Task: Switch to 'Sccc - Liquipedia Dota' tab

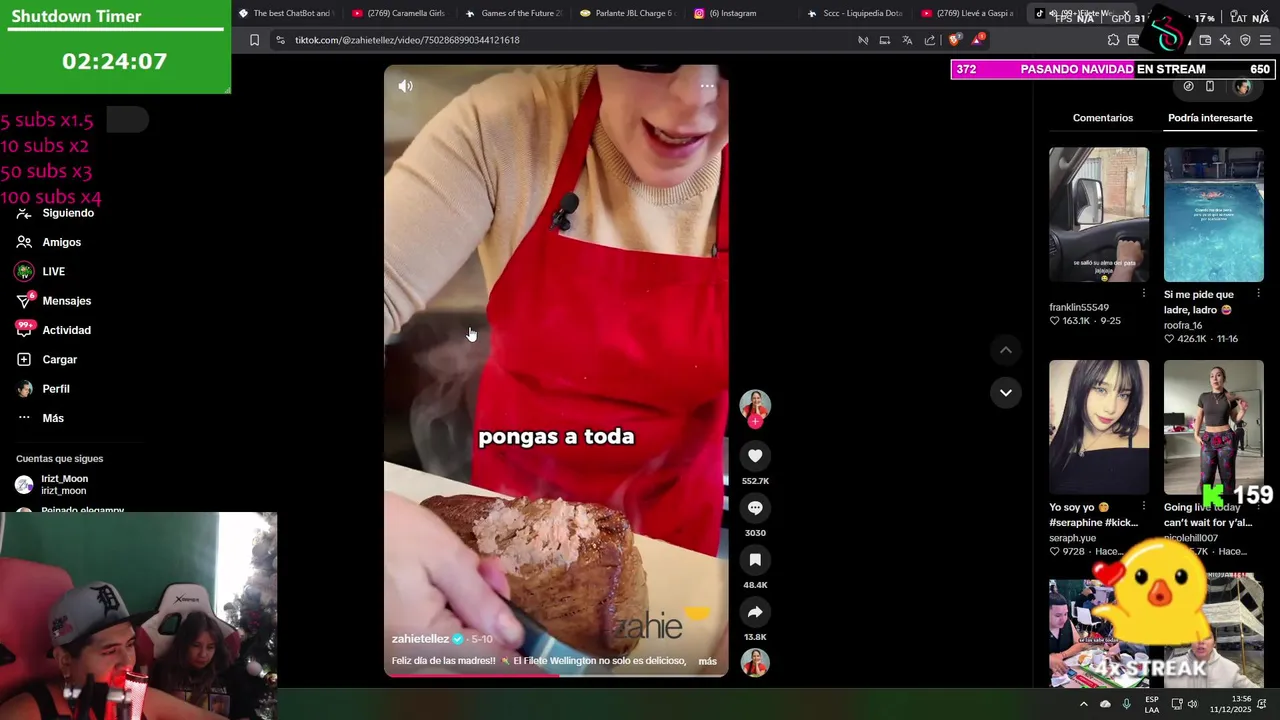Action: pyautogui.click(x=856, y=13)
